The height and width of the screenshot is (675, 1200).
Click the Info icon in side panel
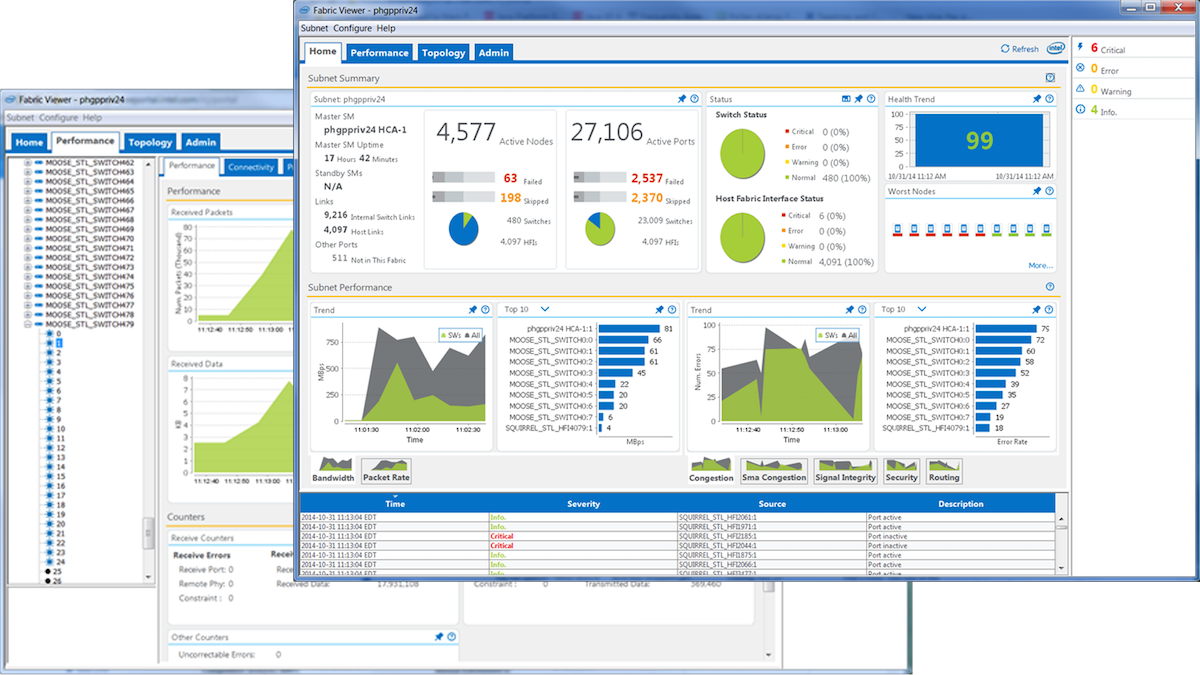pos(1080,109)
